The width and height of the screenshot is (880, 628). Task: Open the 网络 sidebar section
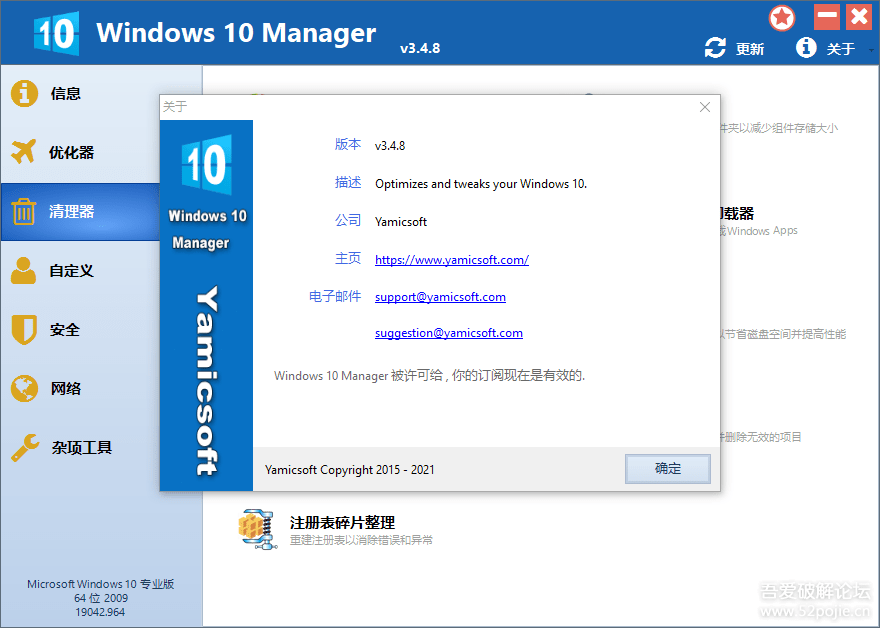(x=66, y=388)
